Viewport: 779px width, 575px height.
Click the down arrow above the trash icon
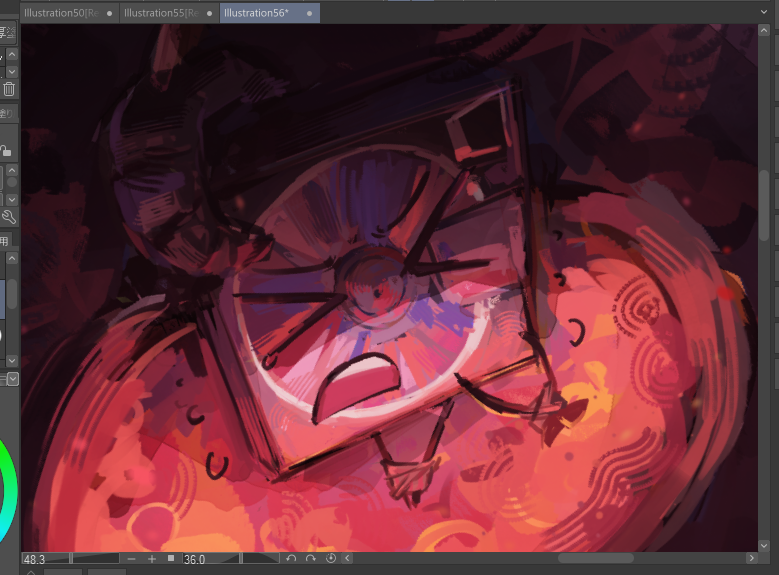click(12, 72)
